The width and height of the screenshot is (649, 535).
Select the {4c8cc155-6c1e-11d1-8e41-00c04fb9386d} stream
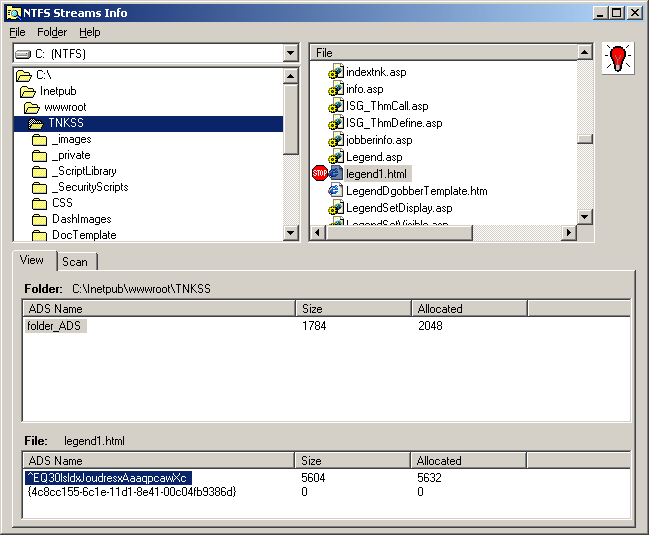pyautogui.click(x=132, y=492)
